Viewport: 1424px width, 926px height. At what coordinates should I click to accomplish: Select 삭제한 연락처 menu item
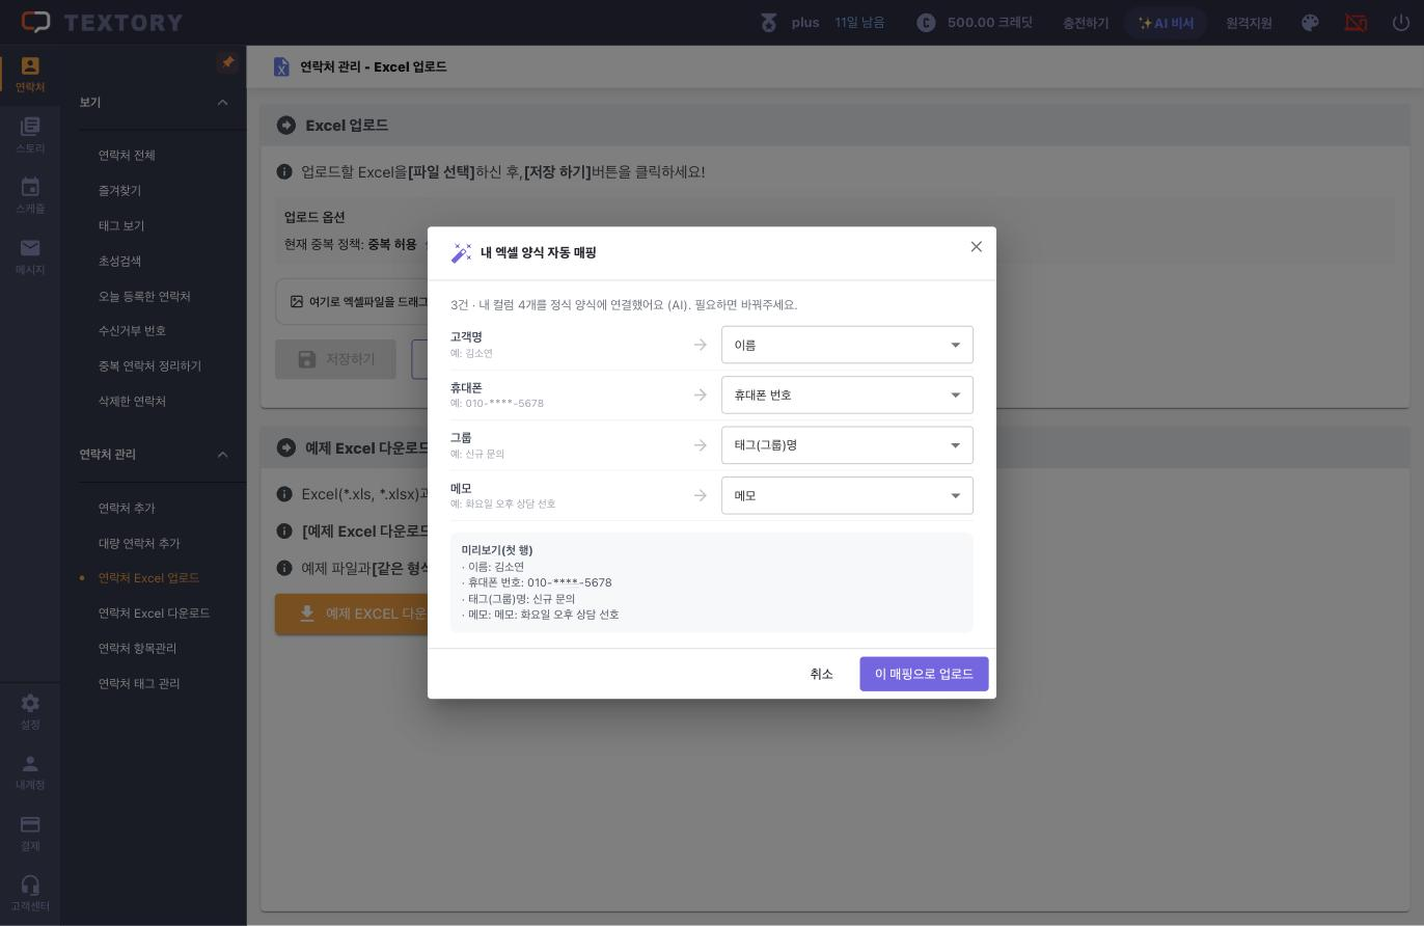click(x=132, y=401)
